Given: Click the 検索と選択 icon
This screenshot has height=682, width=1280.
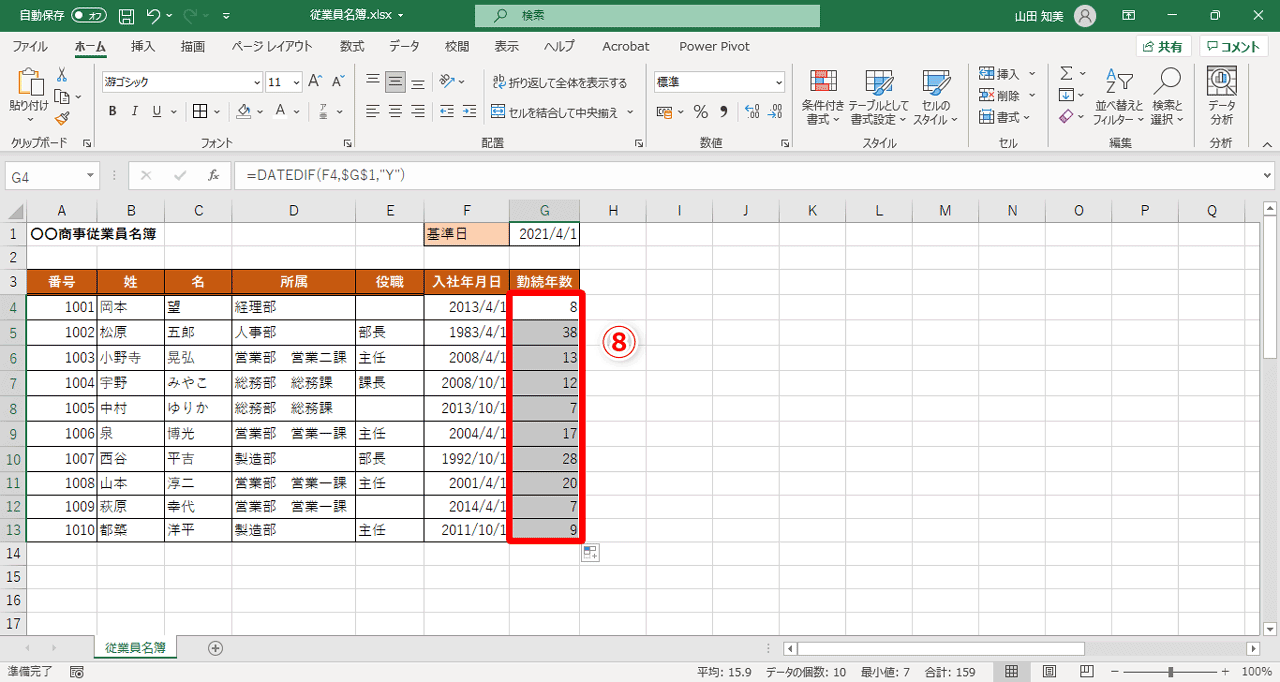Looking at the screenshot, I should [x=1168, y=97].
